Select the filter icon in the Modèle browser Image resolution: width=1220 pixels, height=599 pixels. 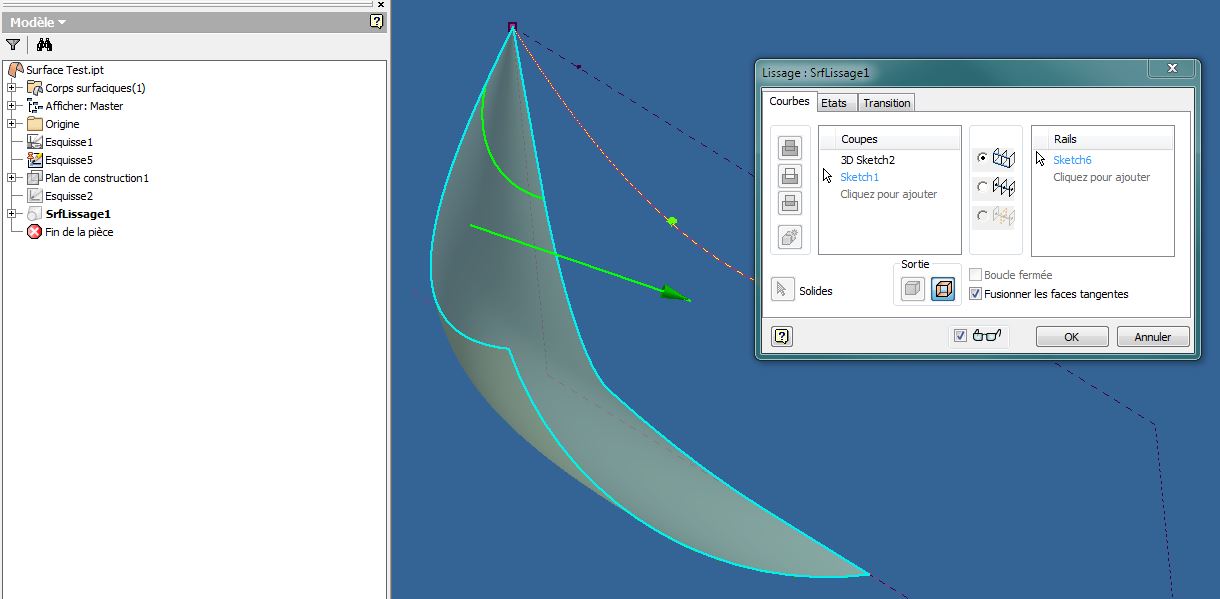click(x=13, y=44)
